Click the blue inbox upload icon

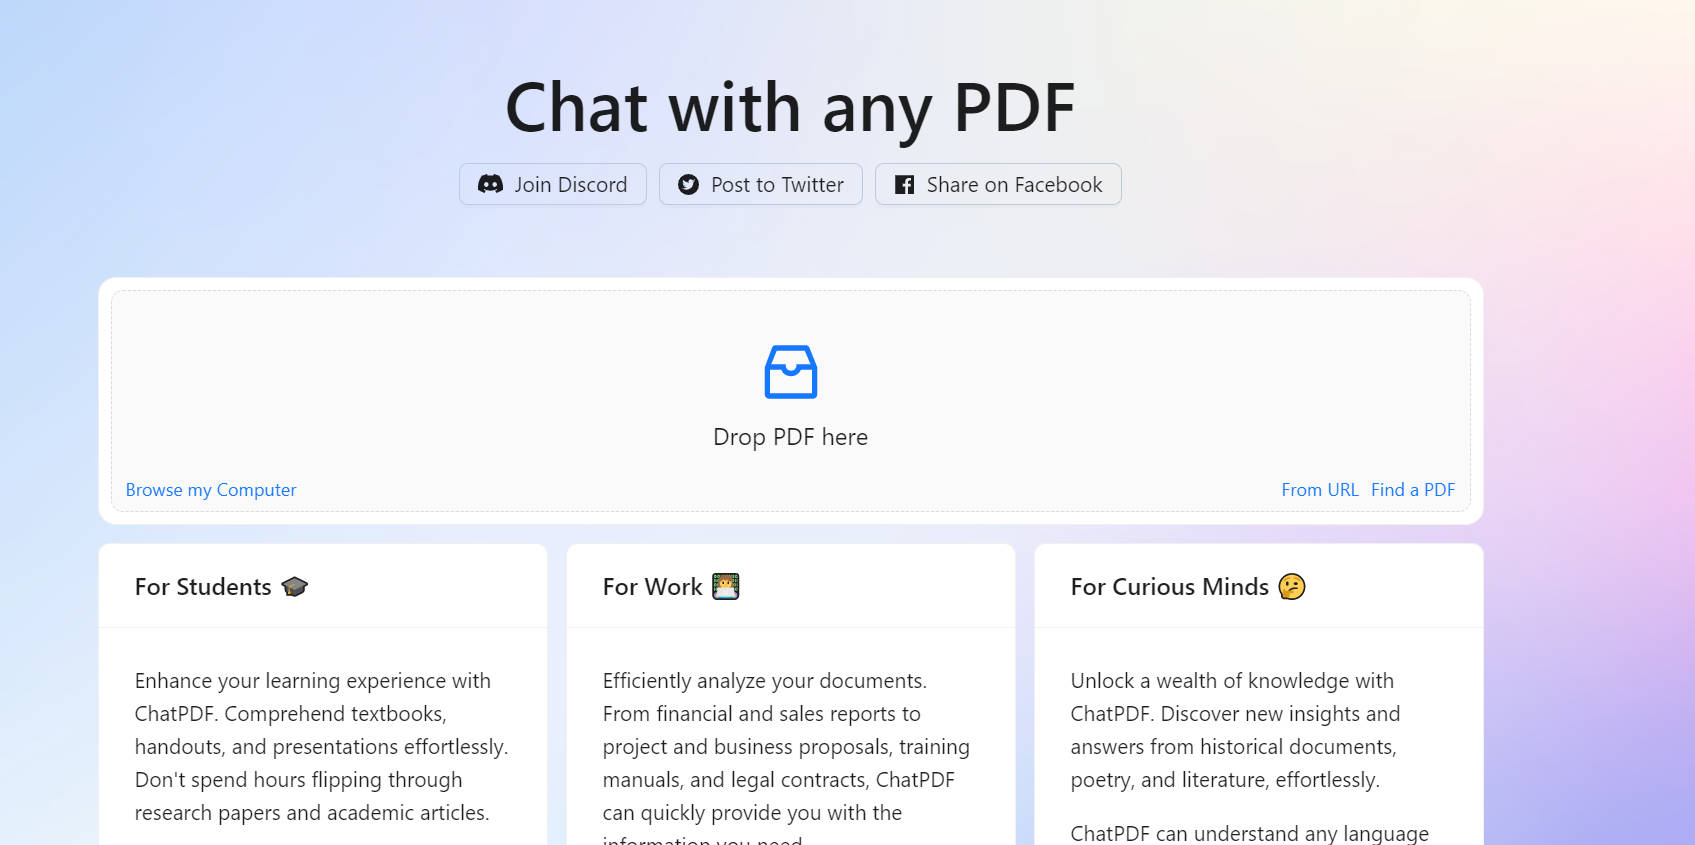click(x=790, y=372)
